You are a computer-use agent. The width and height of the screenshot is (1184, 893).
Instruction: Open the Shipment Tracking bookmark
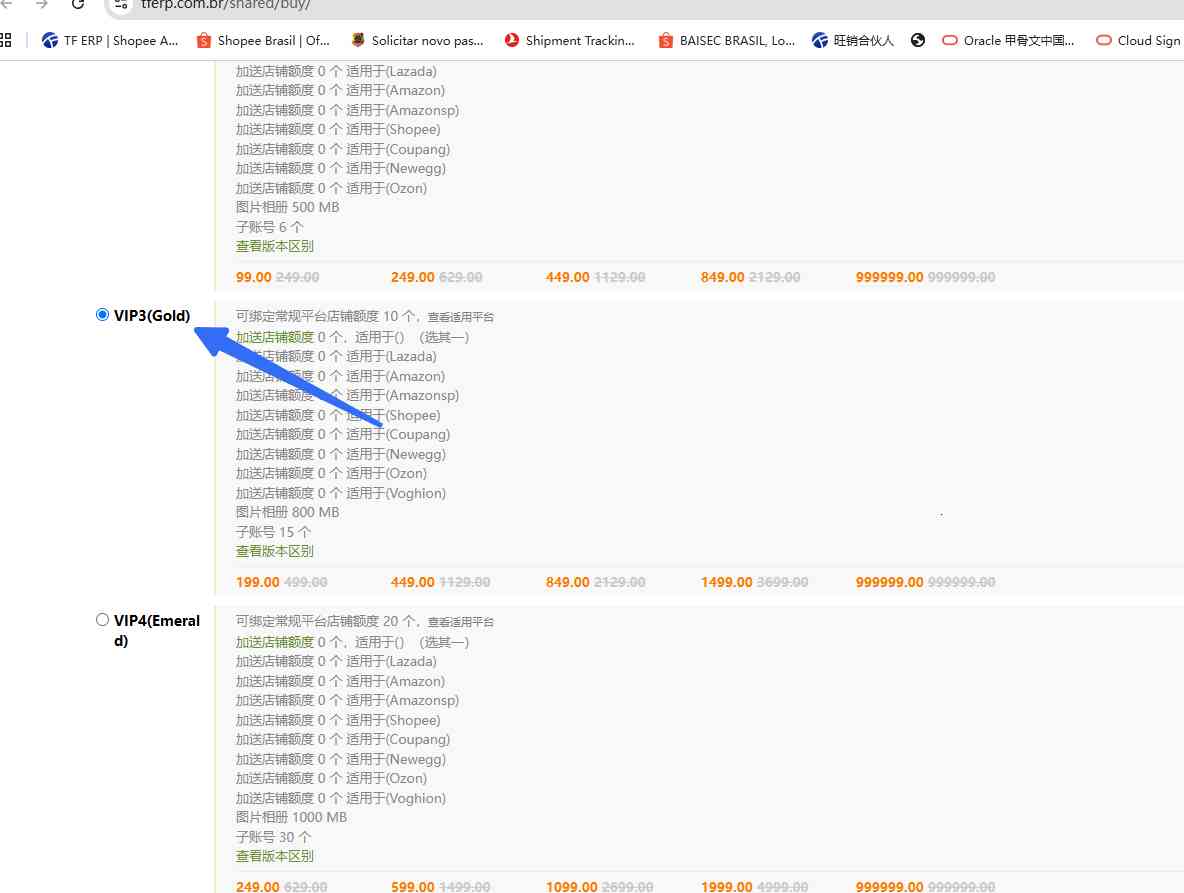pyautogui.click(x=570, y=41)
